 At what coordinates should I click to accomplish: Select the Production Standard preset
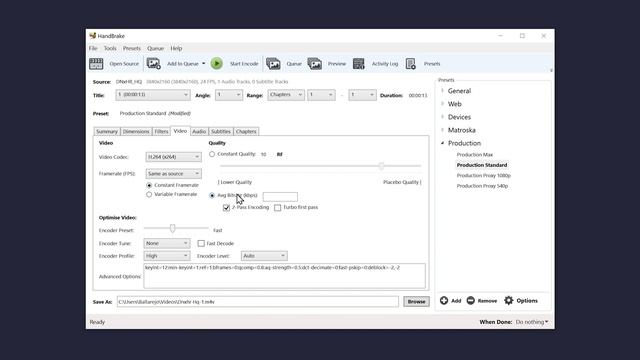point(482,165)
